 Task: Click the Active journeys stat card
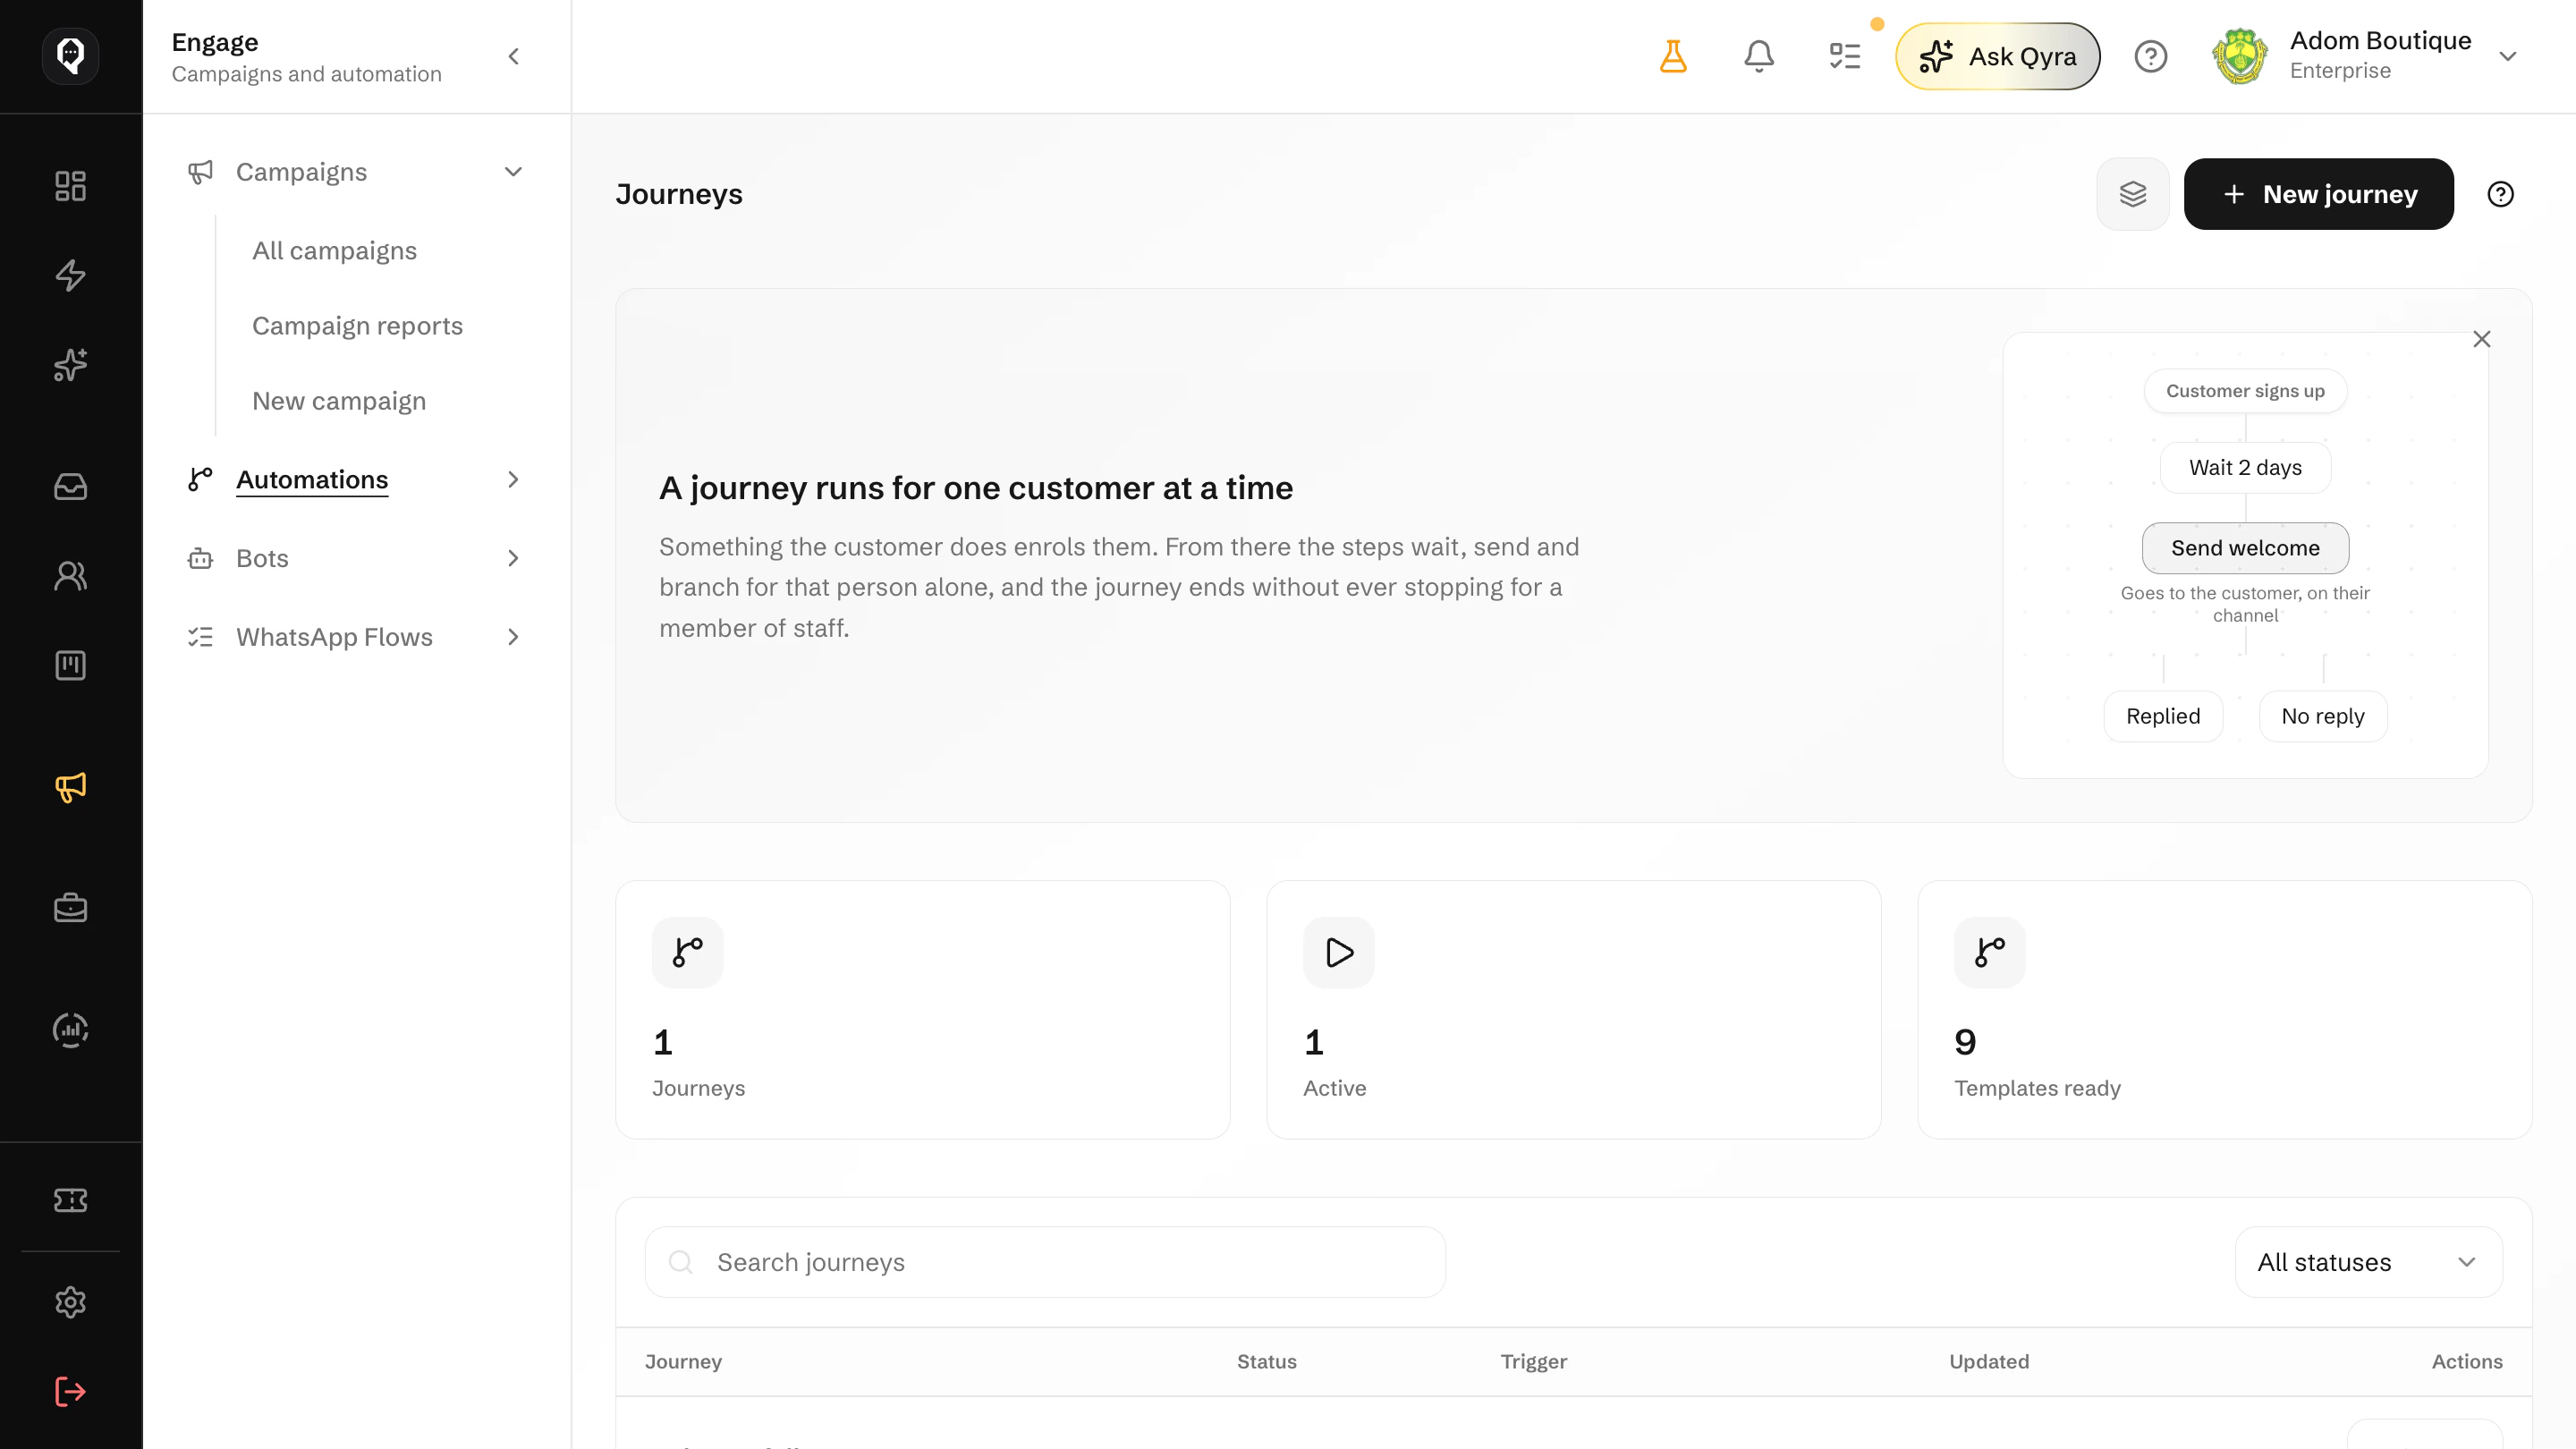point(1574,1010)
